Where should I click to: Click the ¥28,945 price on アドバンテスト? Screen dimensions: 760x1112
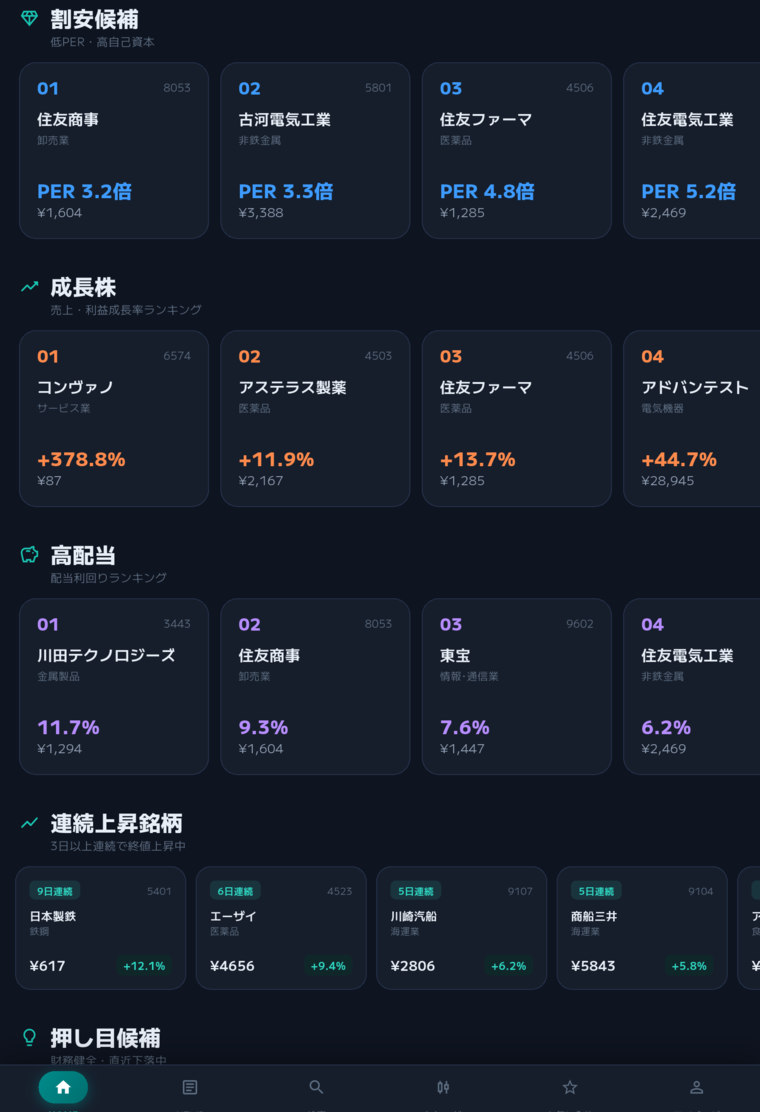tap(667, 481)
